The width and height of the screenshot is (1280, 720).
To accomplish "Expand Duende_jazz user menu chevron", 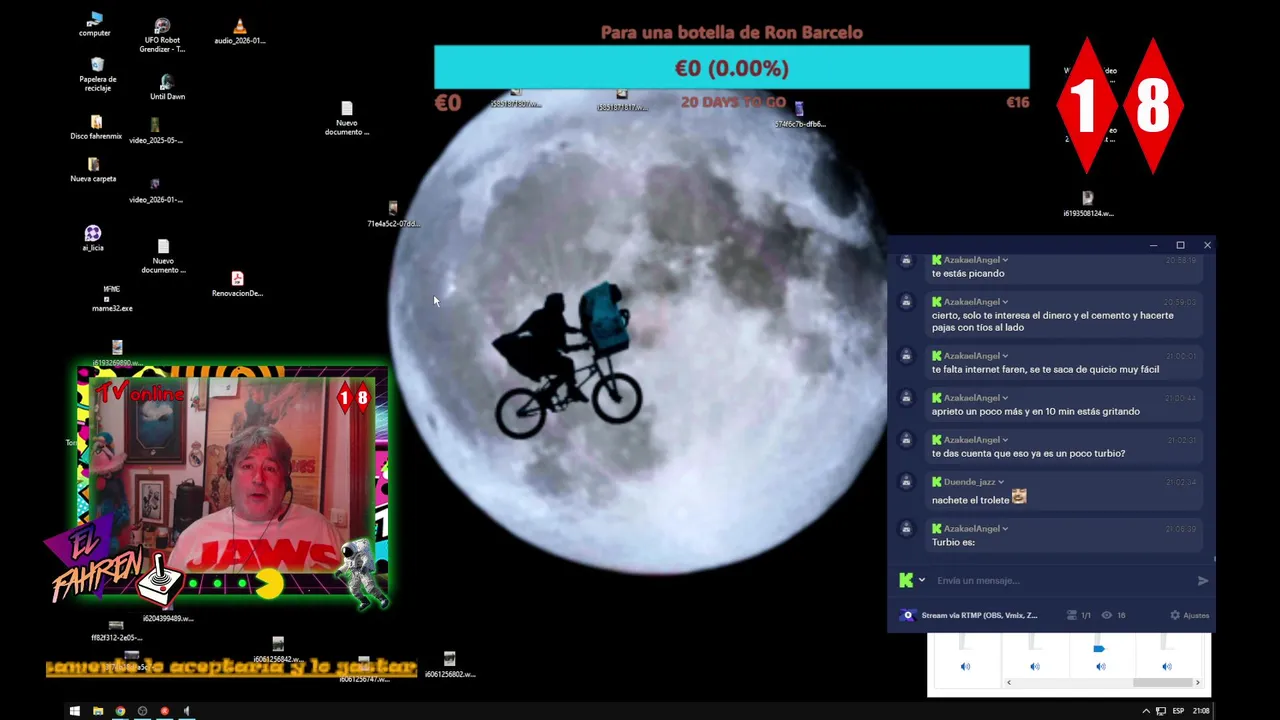I will click(x=1001, y=482).
